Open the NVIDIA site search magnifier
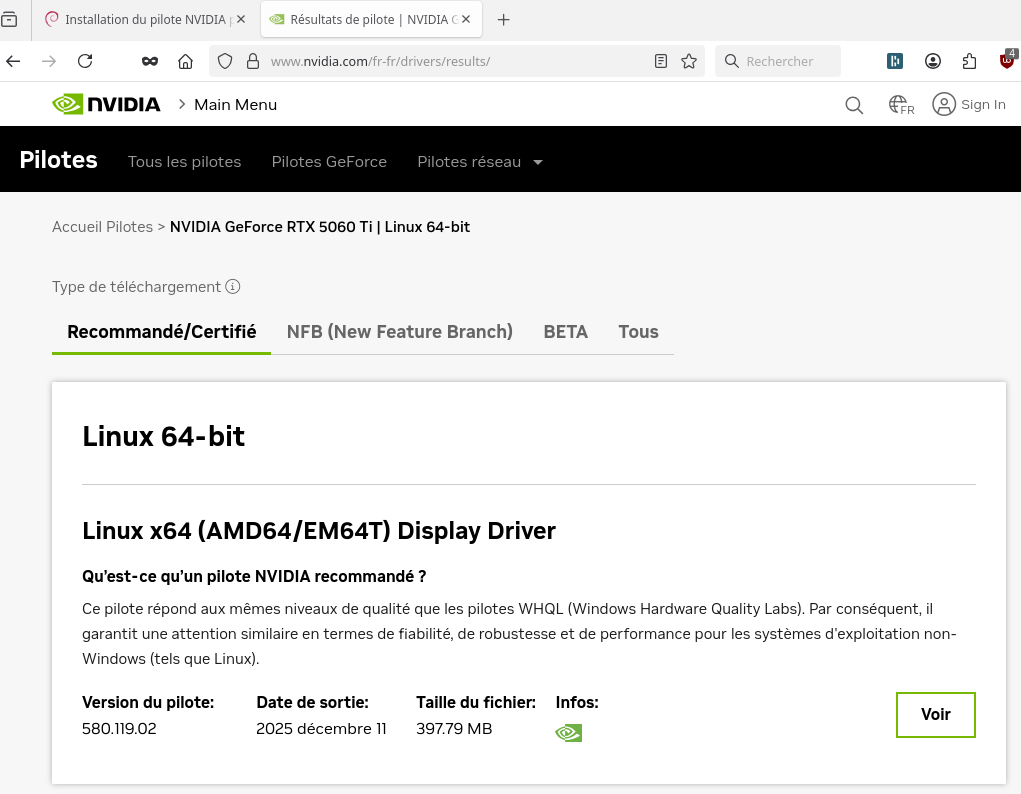 [854, 105]
